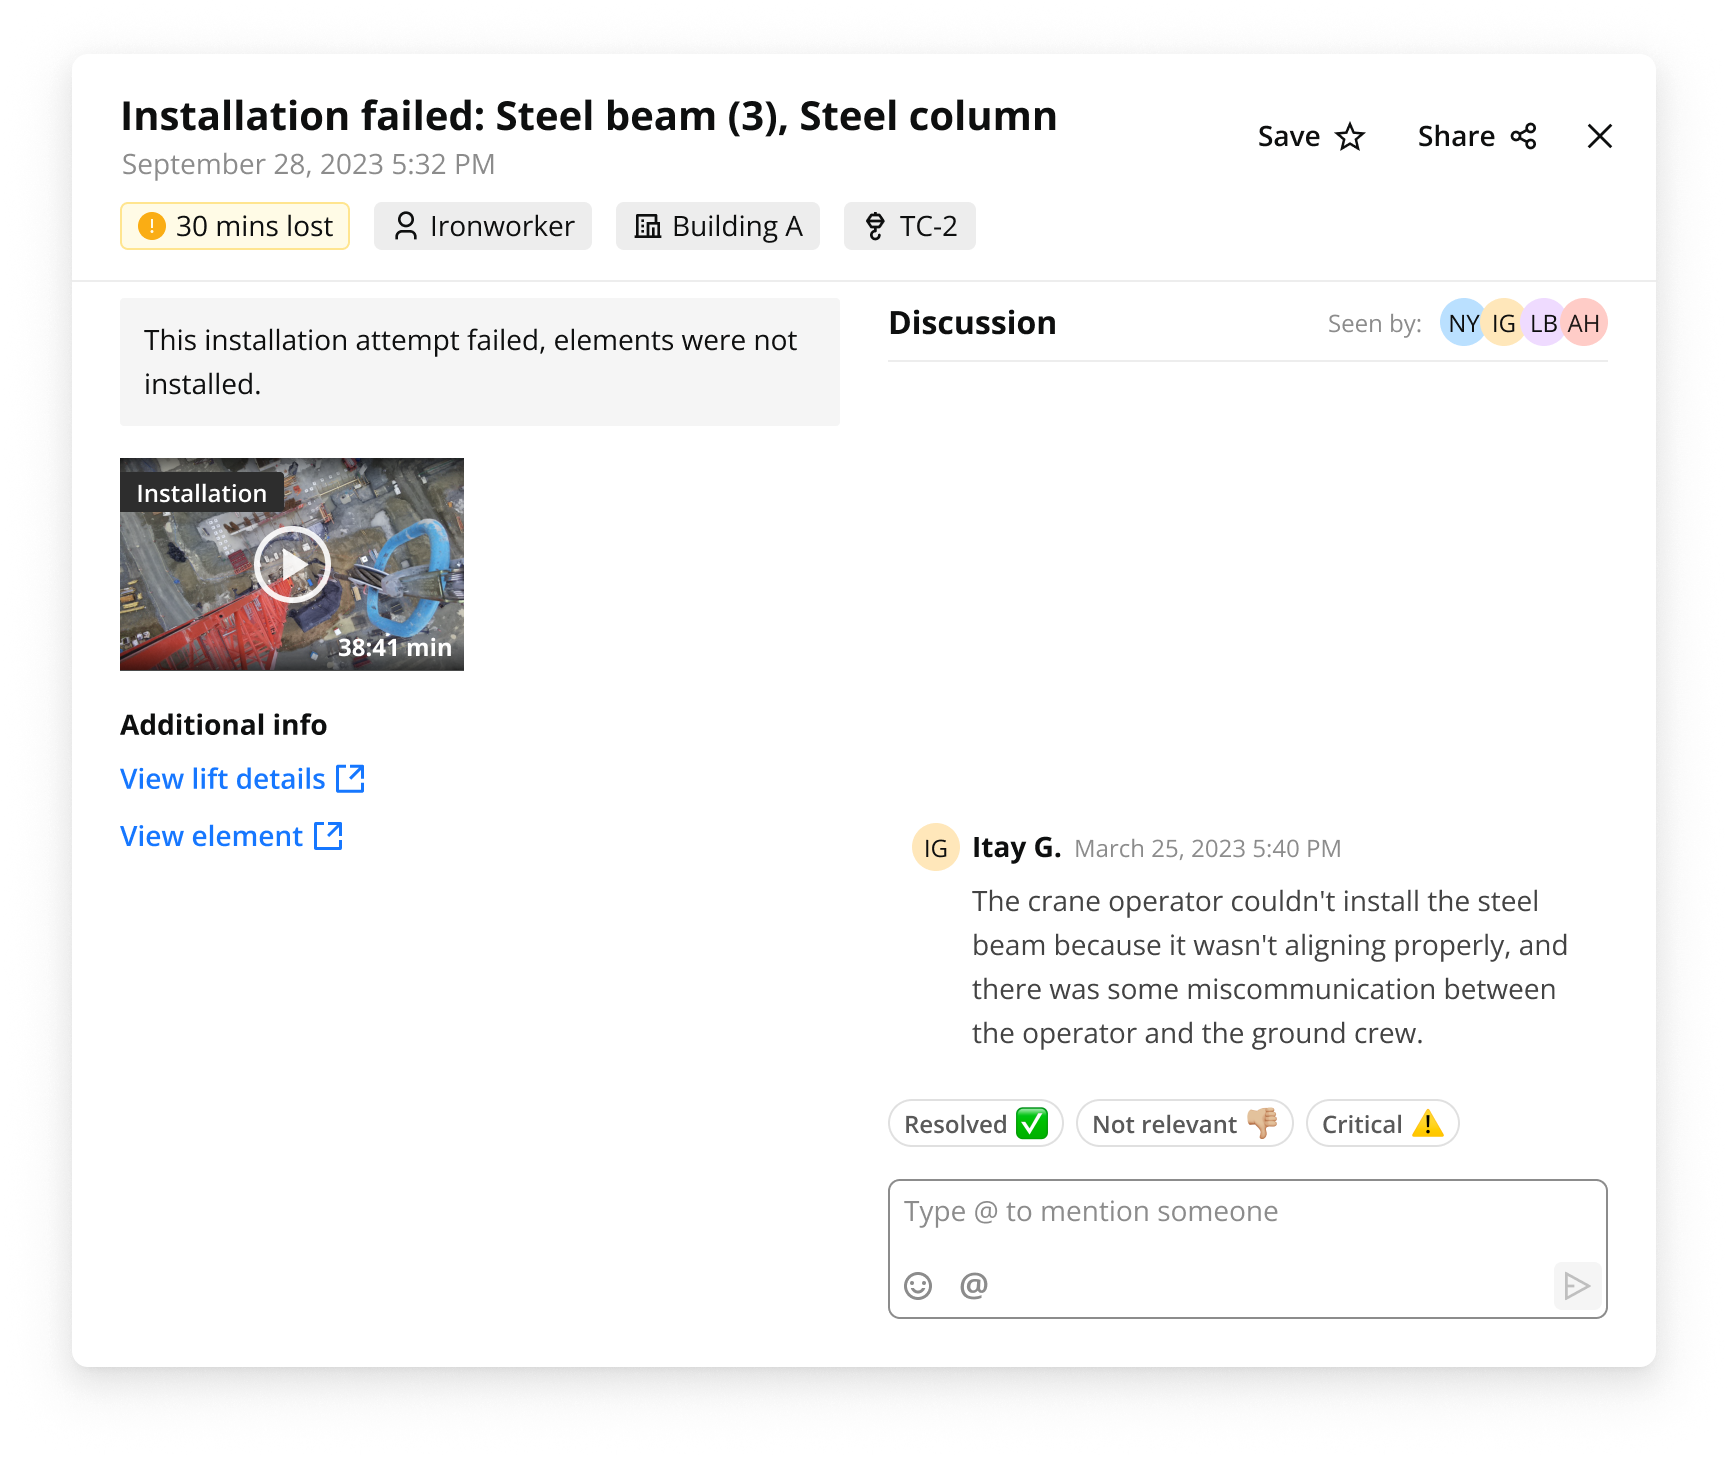
Task: Mark discussion as Resolved
Action: [x=975, y=1124]
